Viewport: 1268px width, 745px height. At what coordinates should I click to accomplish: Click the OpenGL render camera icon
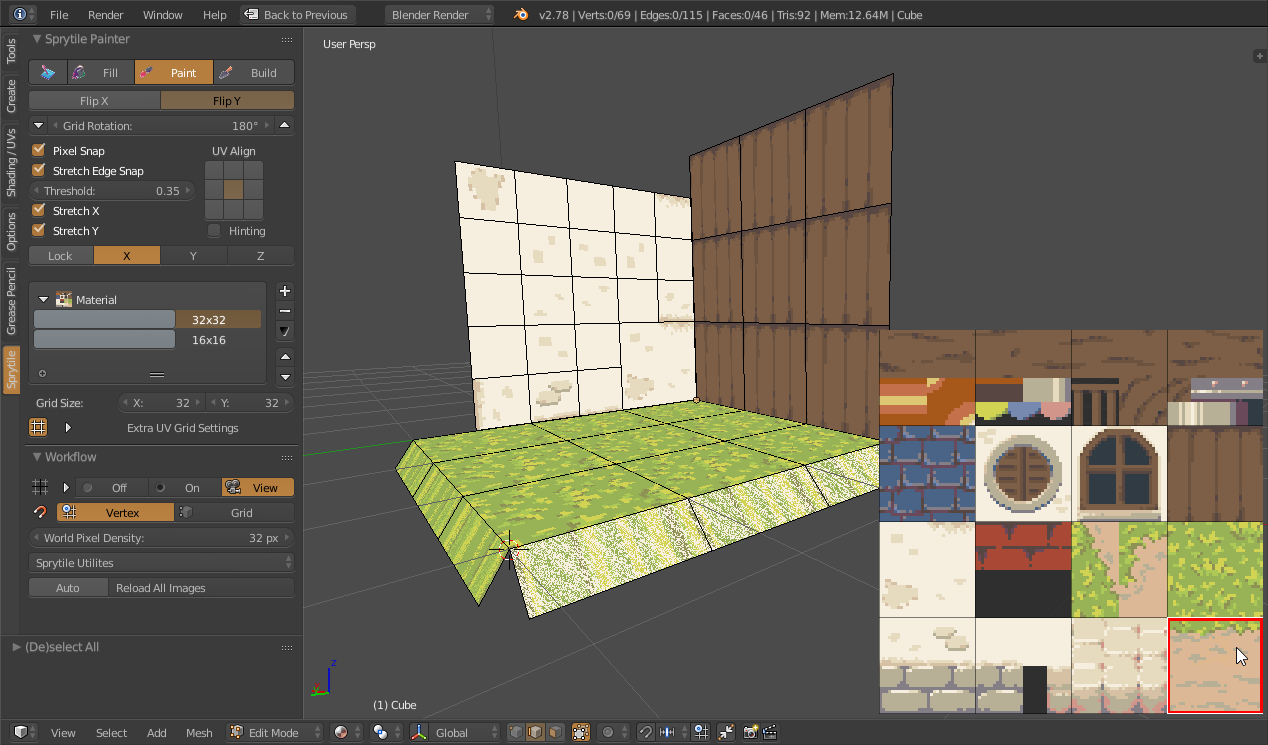(x=750, y=732)
